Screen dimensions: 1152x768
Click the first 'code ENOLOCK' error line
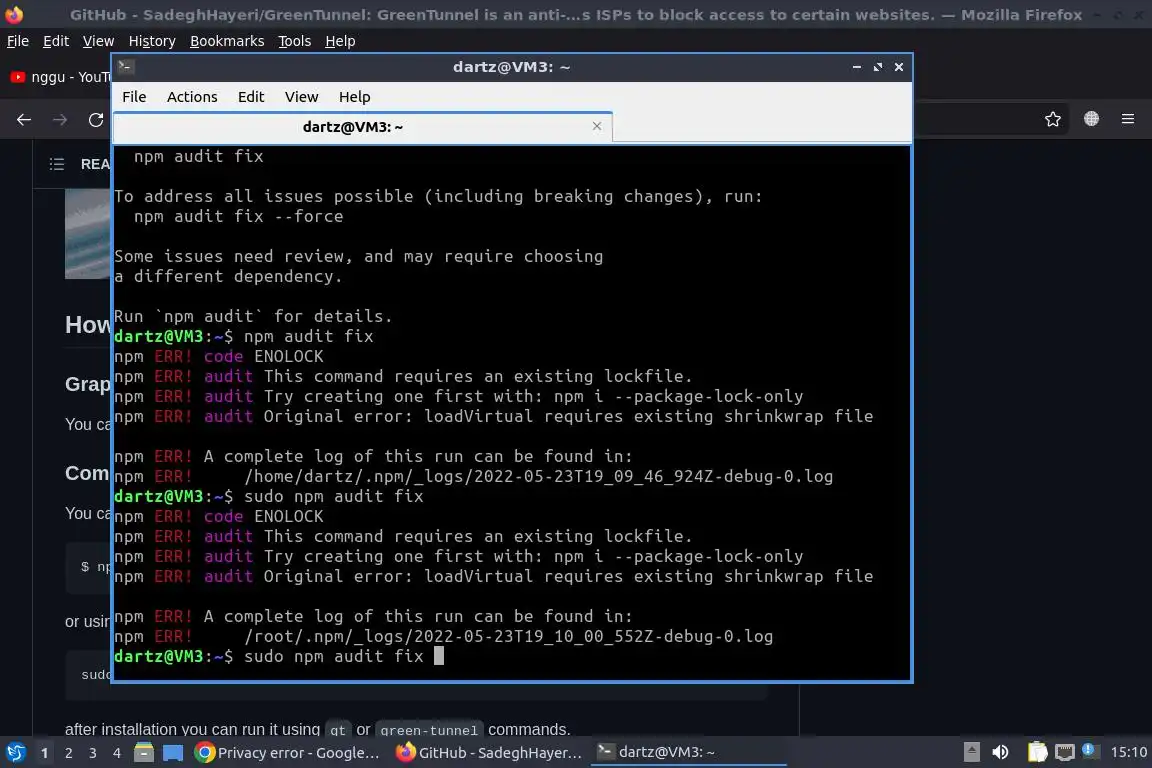point(219,356)
